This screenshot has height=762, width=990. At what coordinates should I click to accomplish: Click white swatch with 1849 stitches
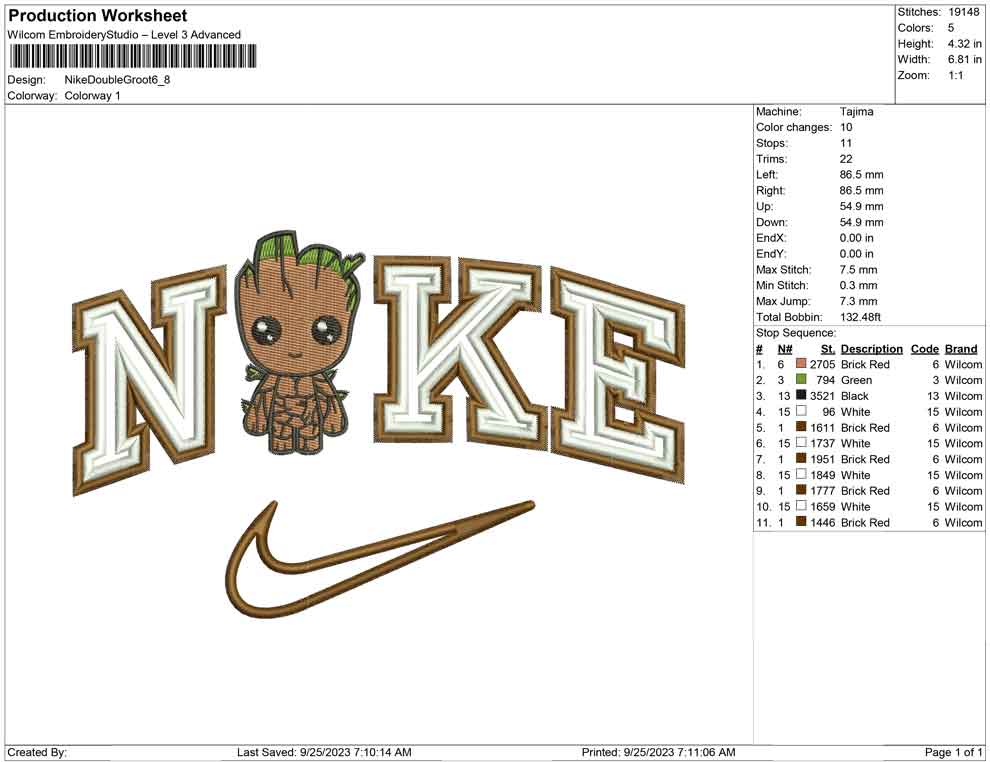(x=801, y=474)
